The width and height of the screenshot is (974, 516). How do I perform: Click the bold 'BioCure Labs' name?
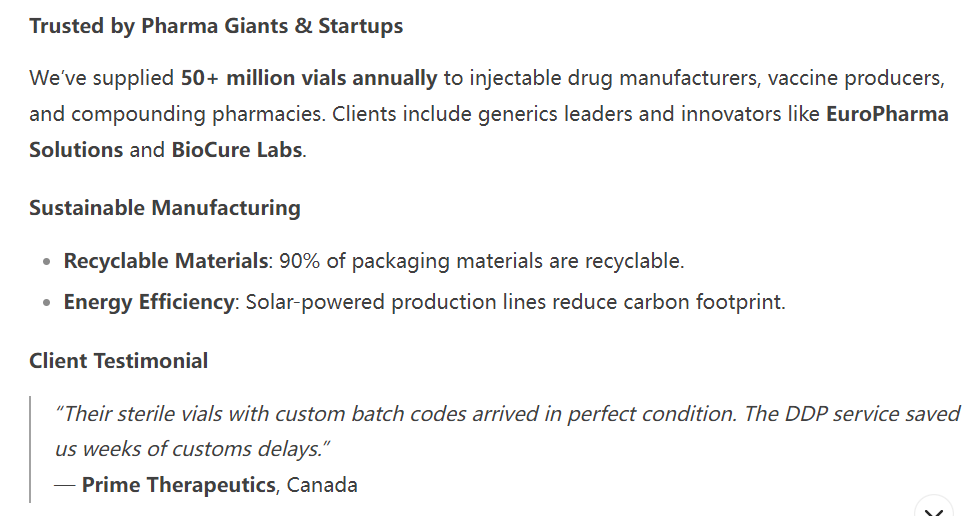237,150
